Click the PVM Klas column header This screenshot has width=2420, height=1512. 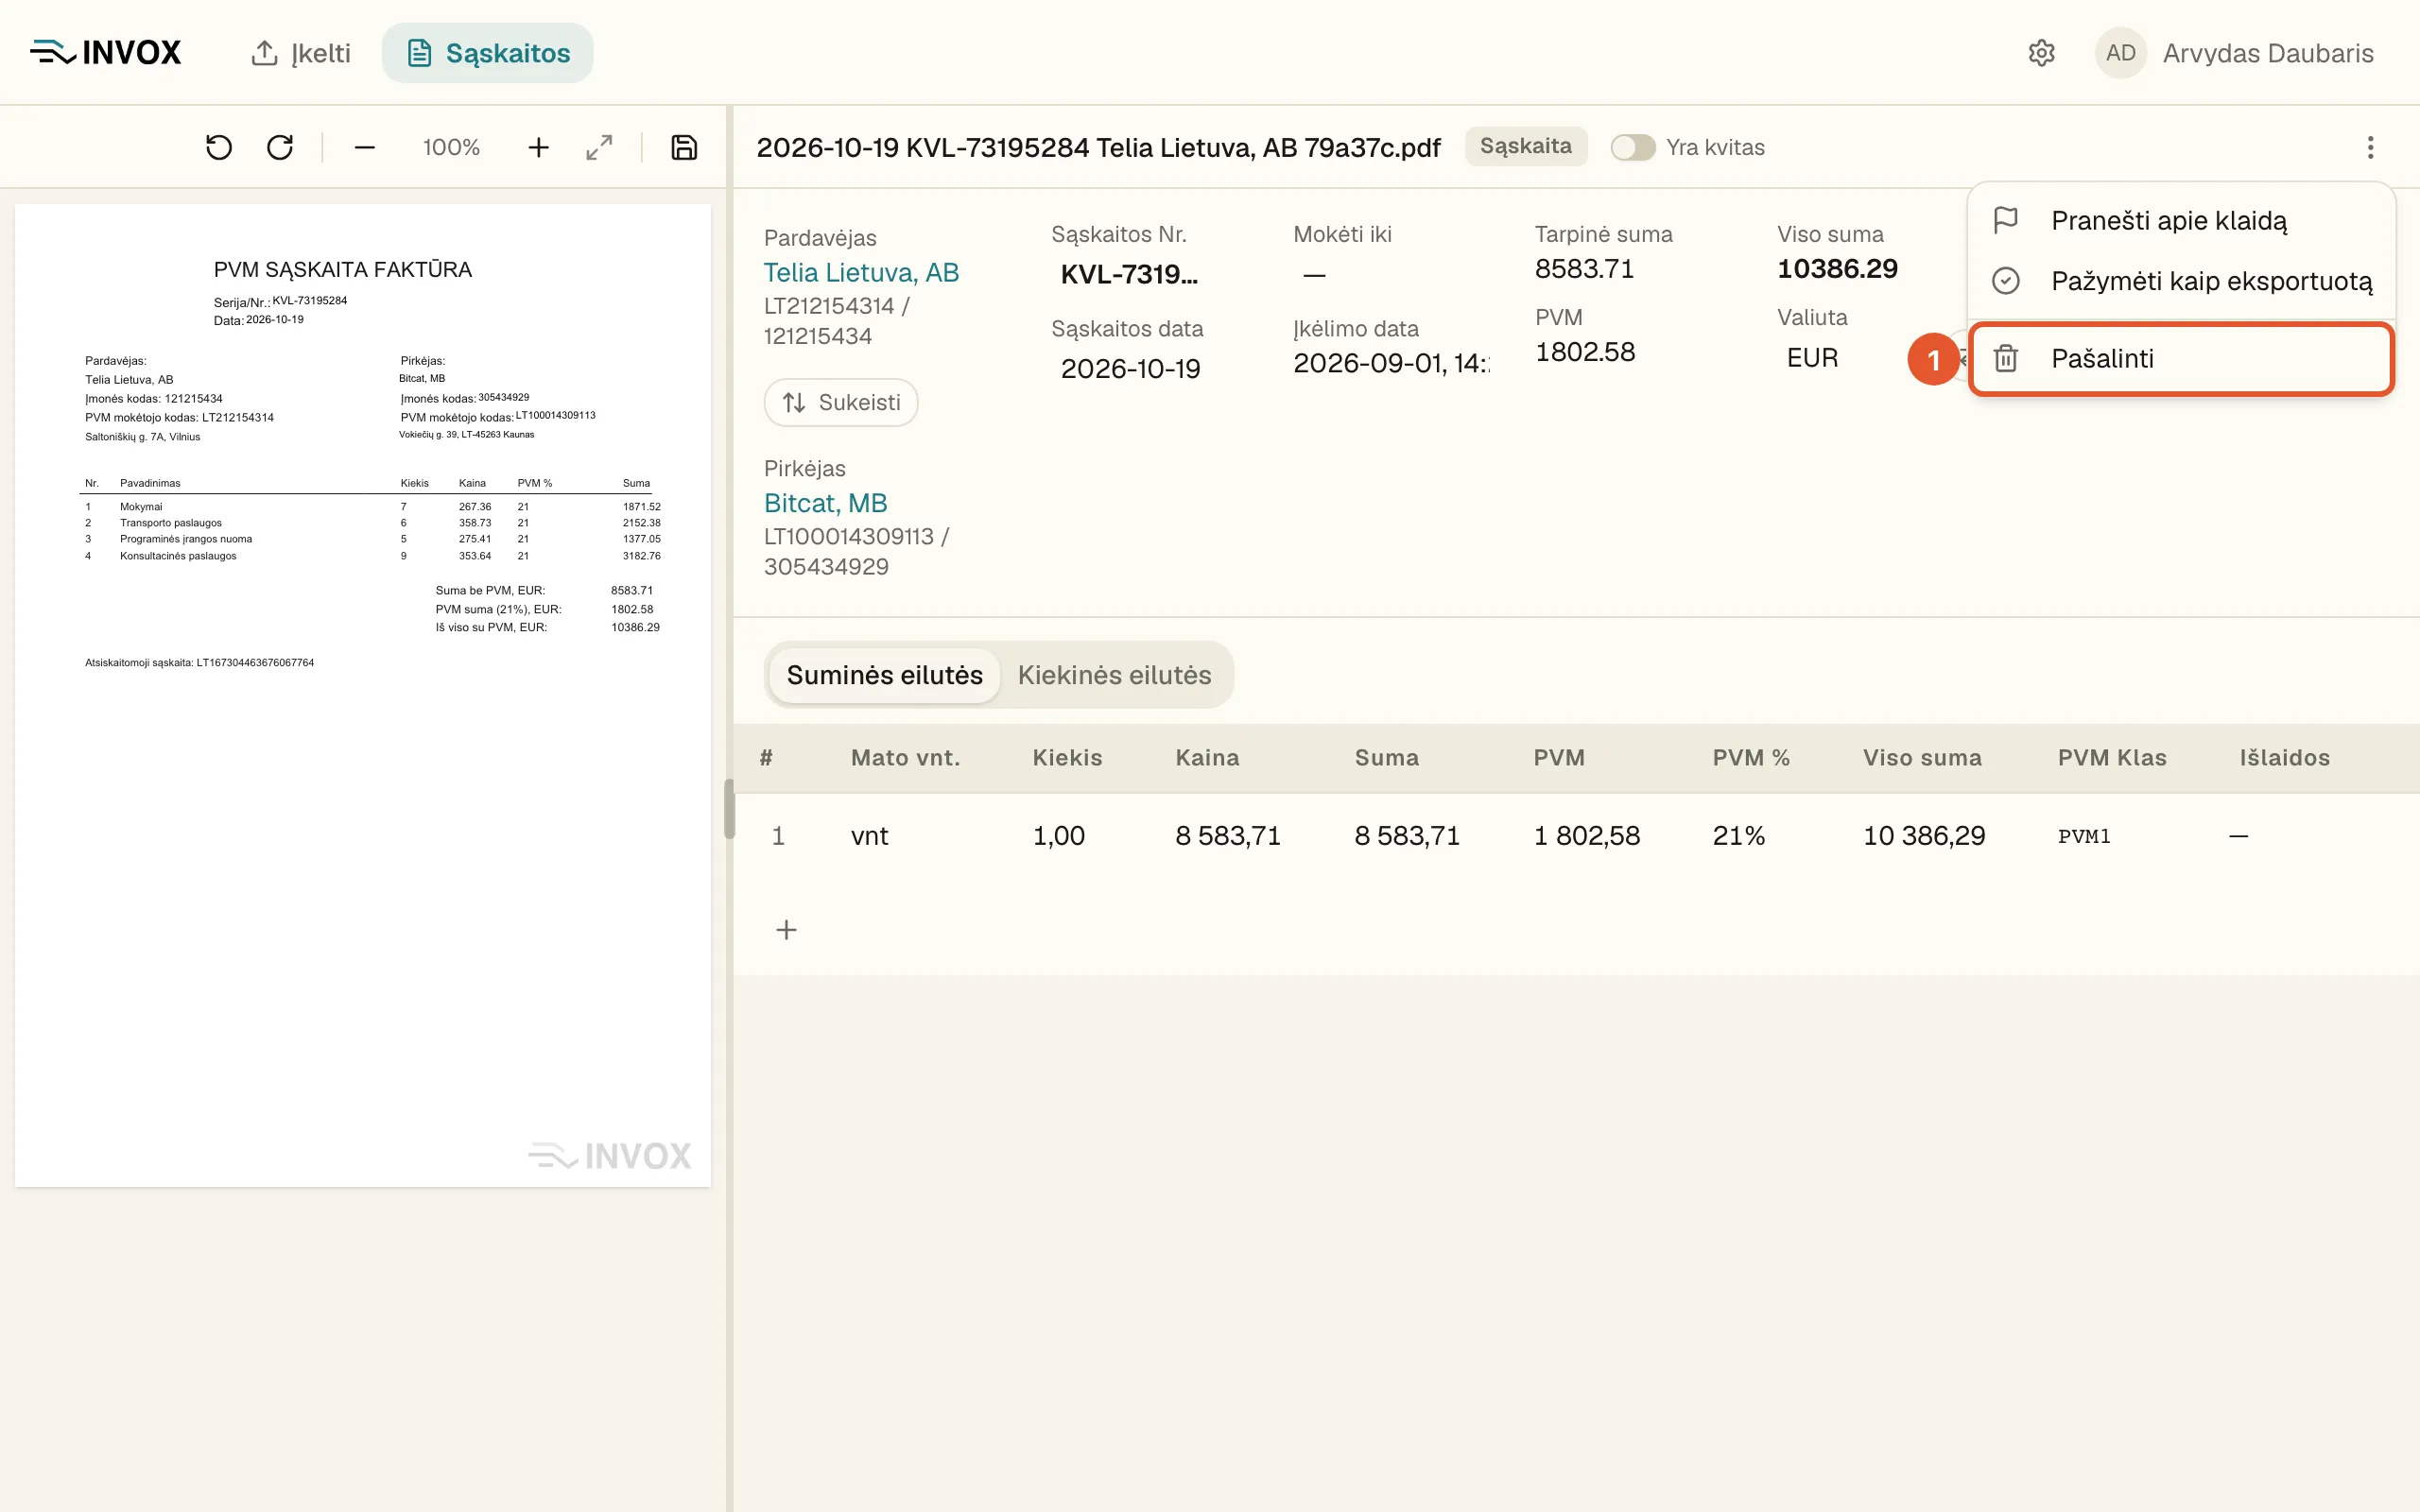[2112, 758]
